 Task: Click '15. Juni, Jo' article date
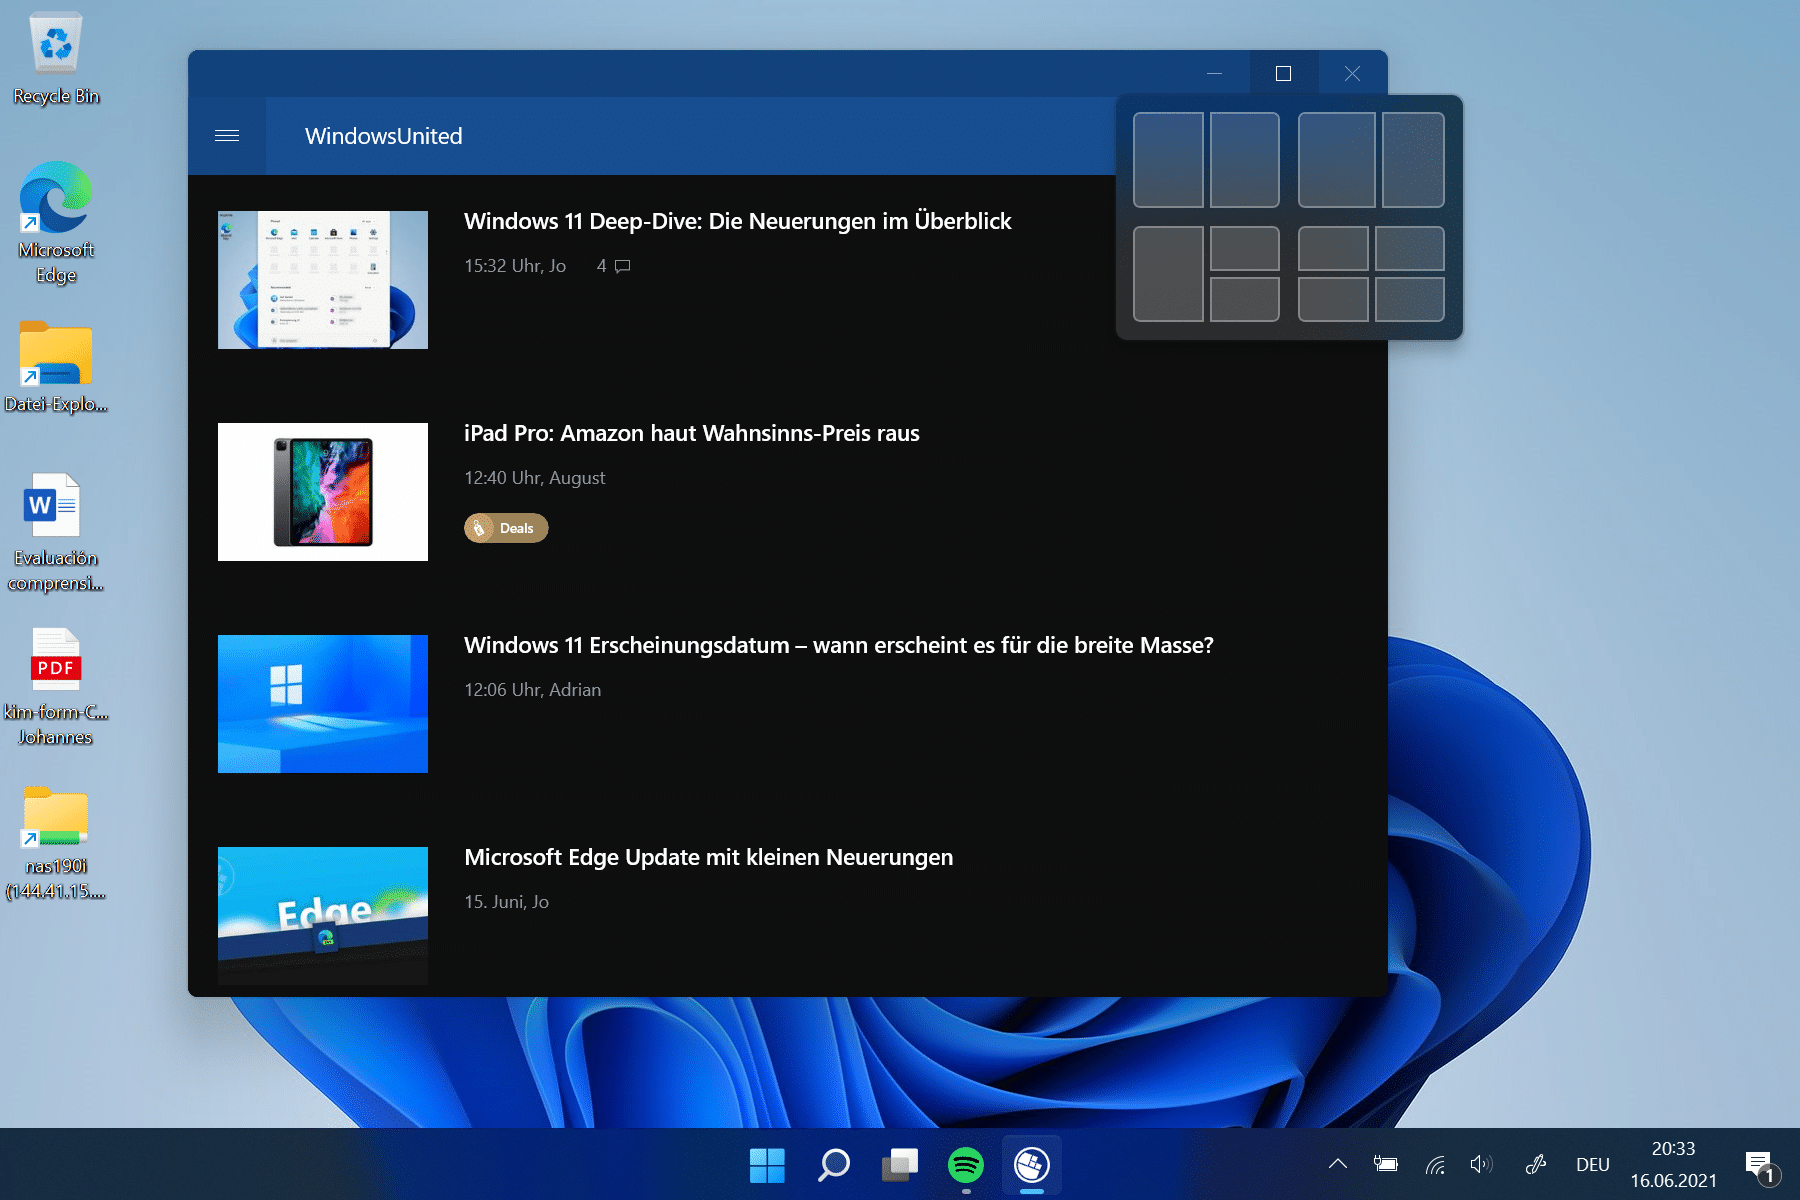(x=507, y=902)
